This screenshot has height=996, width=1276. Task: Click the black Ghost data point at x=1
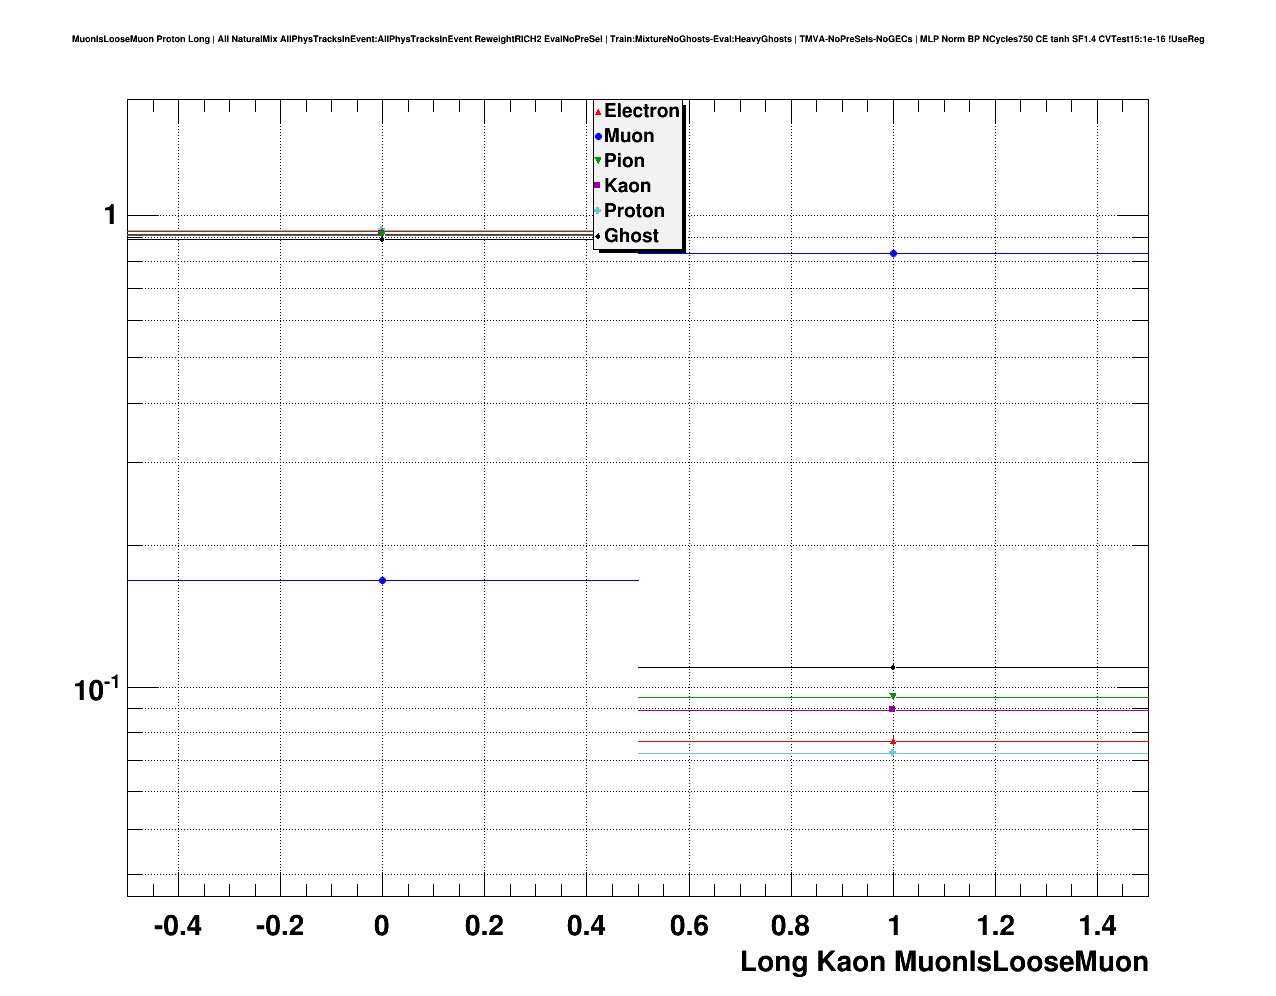(x=893, y=667)
